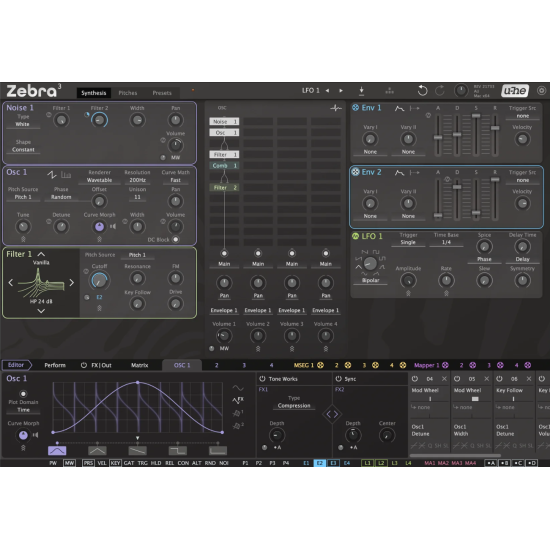Open Curve Math Fast dropdown
Image resolution: width=550 pixels, height=550 pixels.
175,180
